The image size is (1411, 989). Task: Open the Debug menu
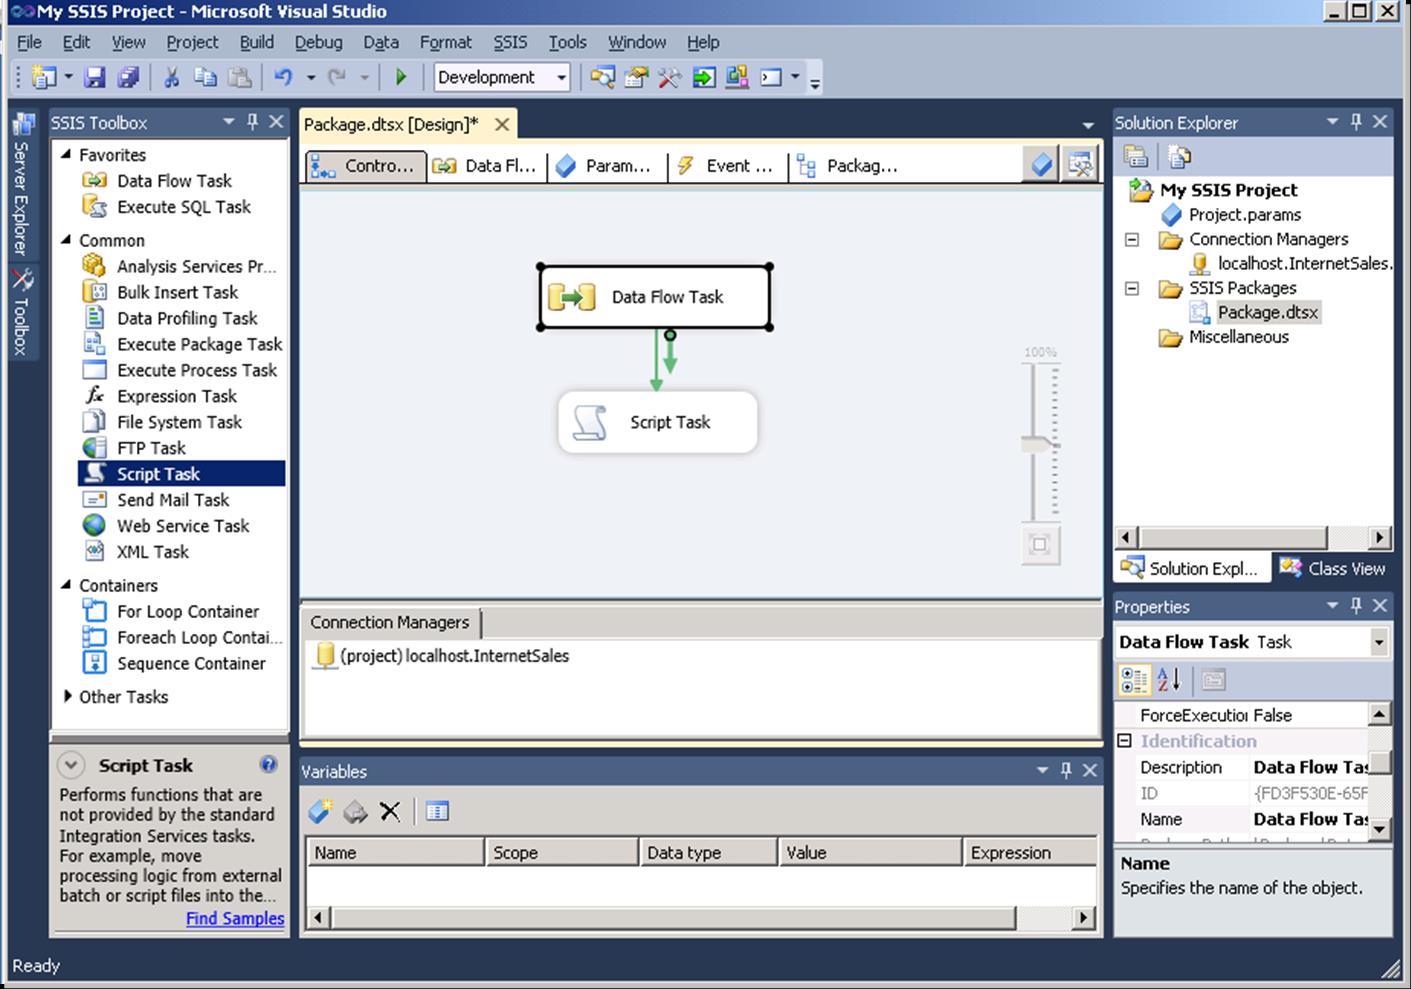pyautogui.click(x=318, y=42)
